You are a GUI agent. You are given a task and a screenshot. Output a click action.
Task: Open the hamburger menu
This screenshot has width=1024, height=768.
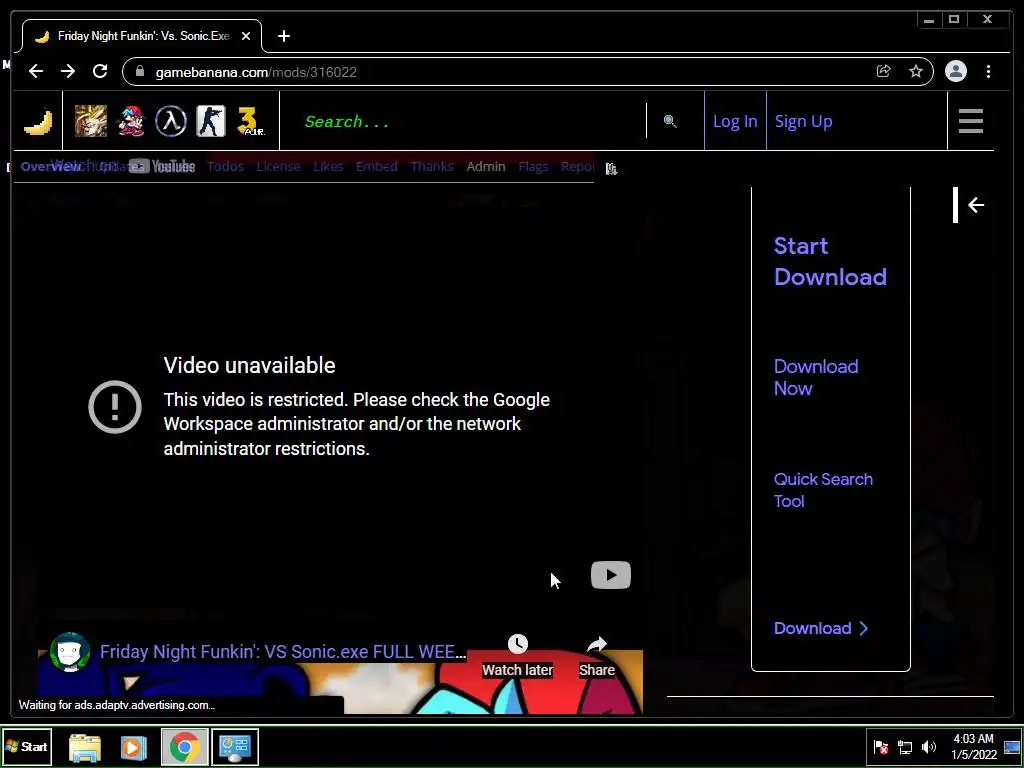pos(970,121)
